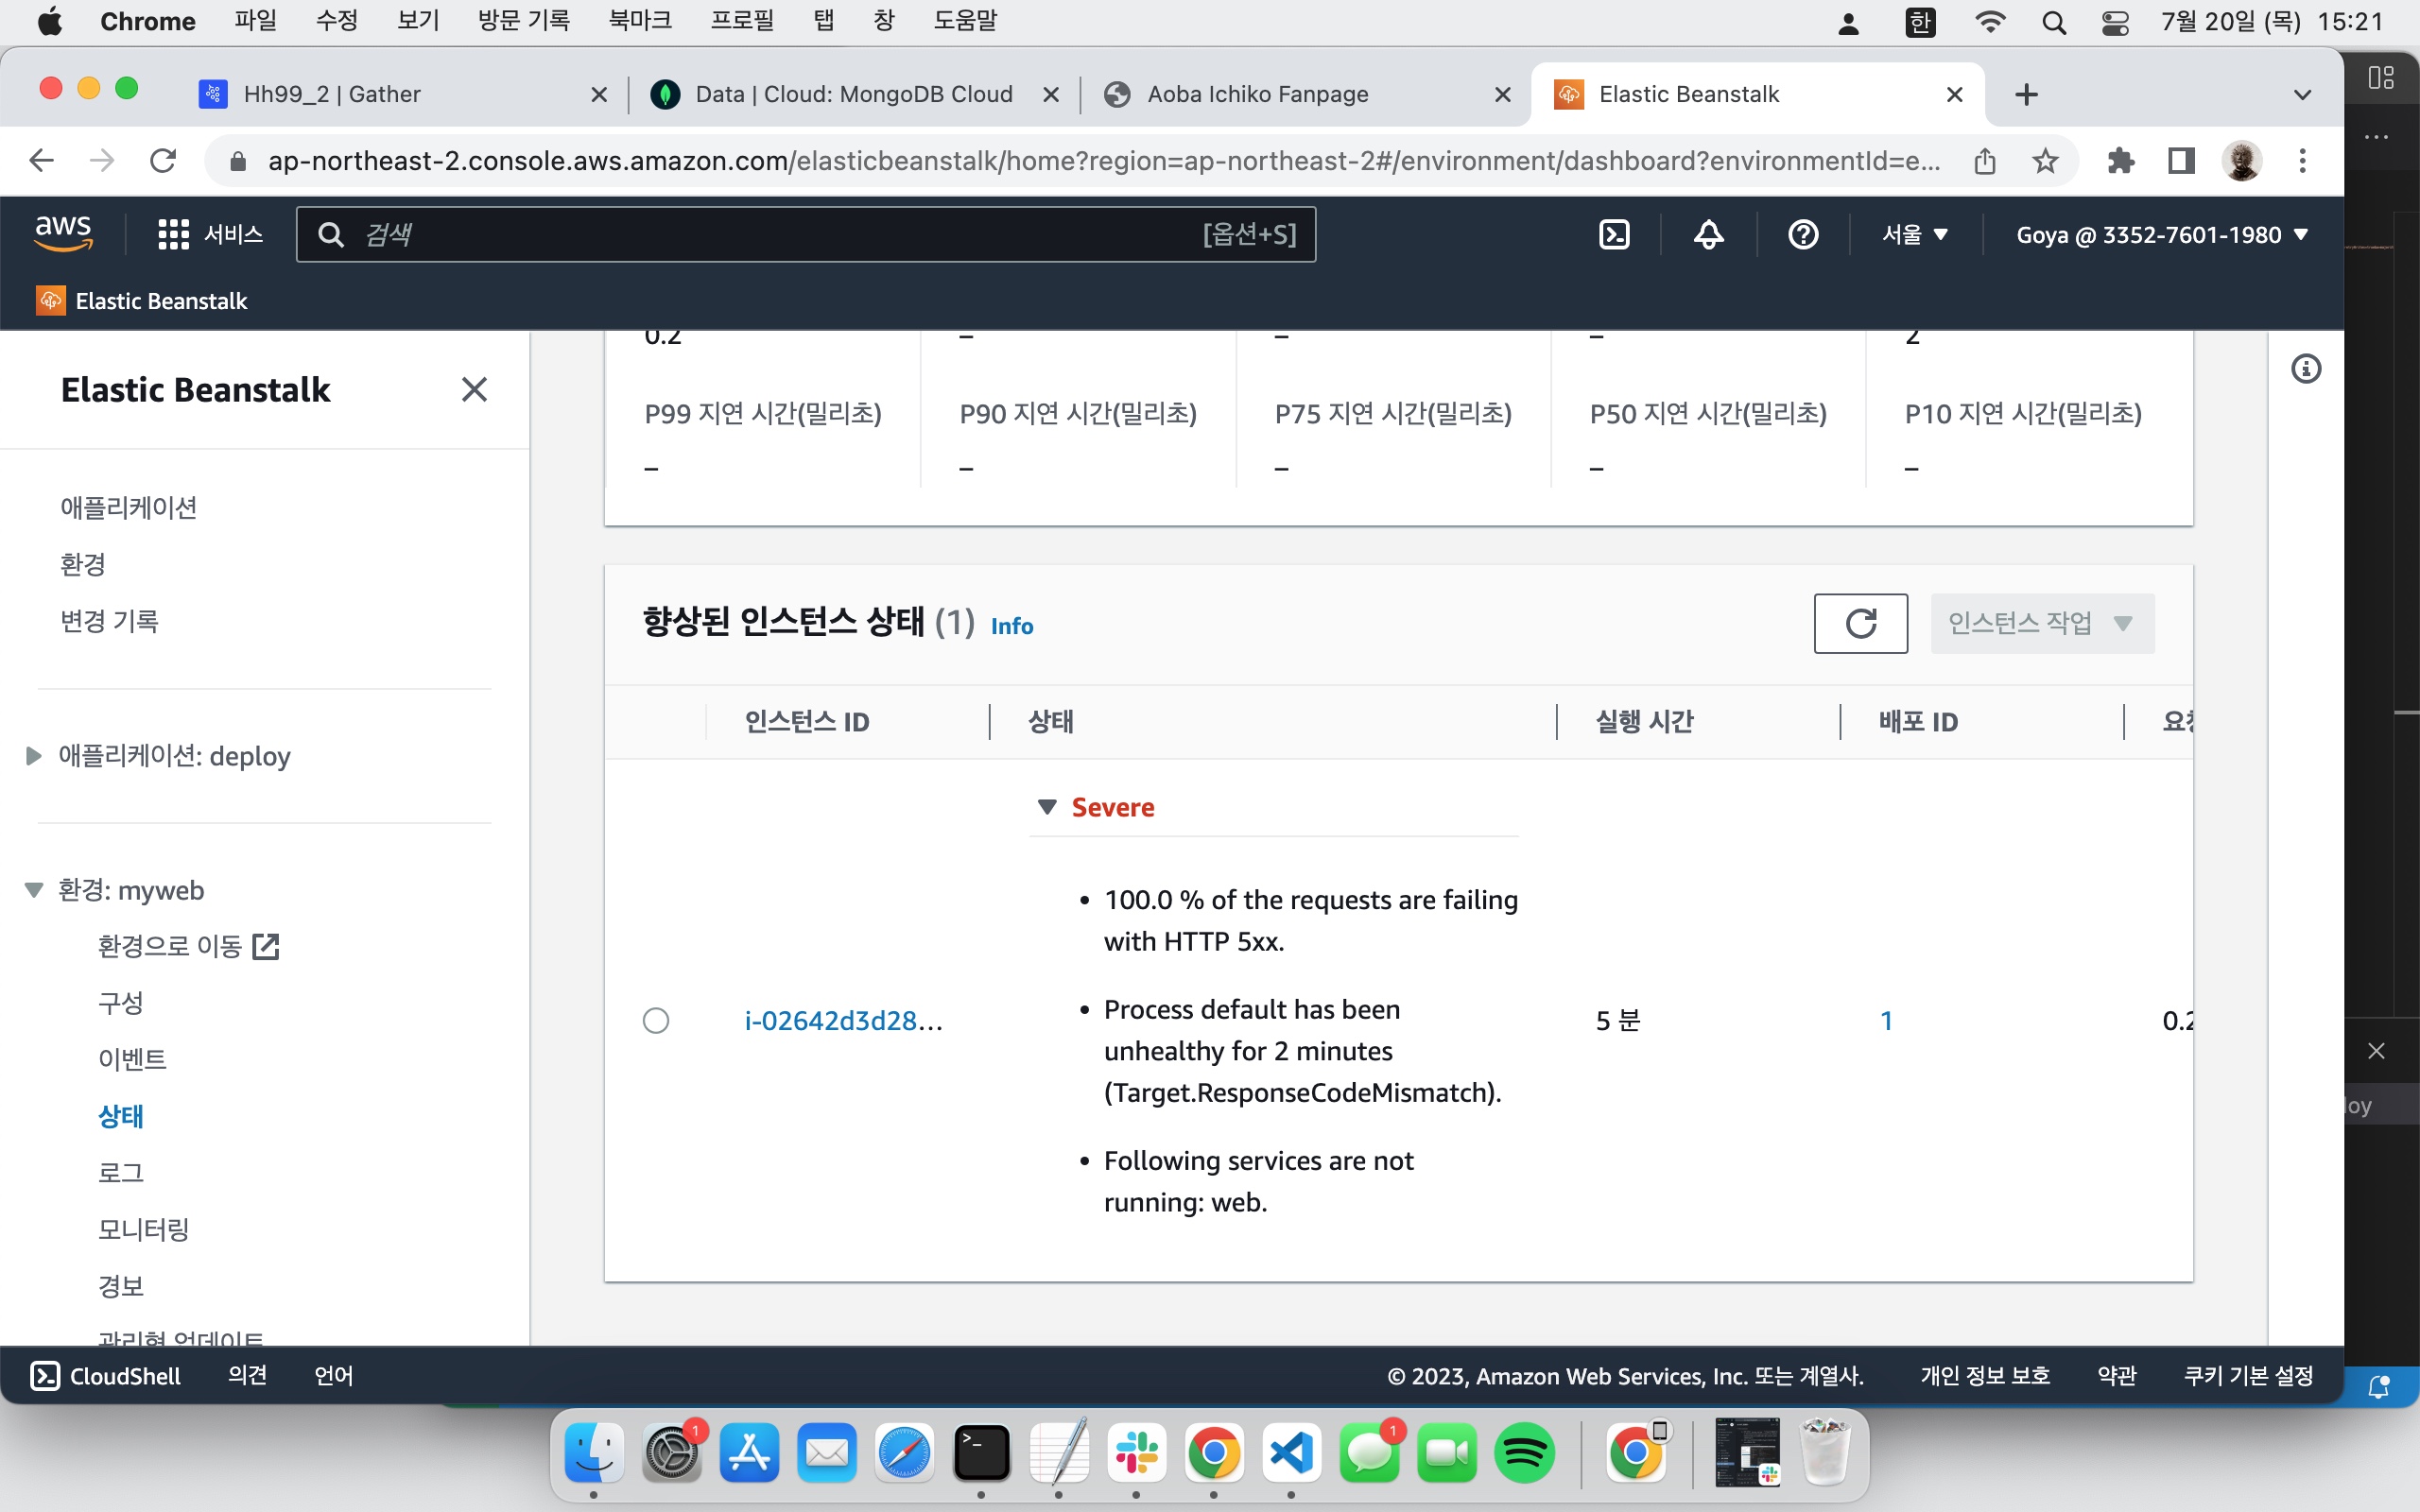Open 쿠키 기본 설정 in footer
2420x1512 pixels.
tap(2248, 1376)
